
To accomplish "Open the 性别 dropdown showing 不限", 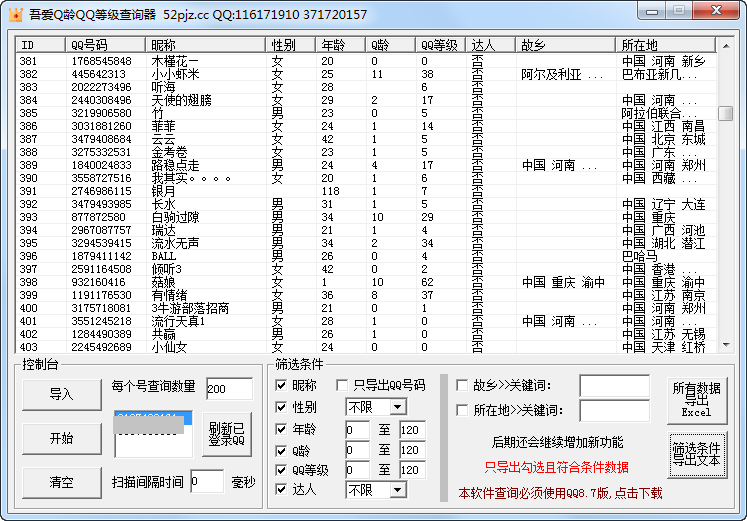I will (x=376, y=407).
